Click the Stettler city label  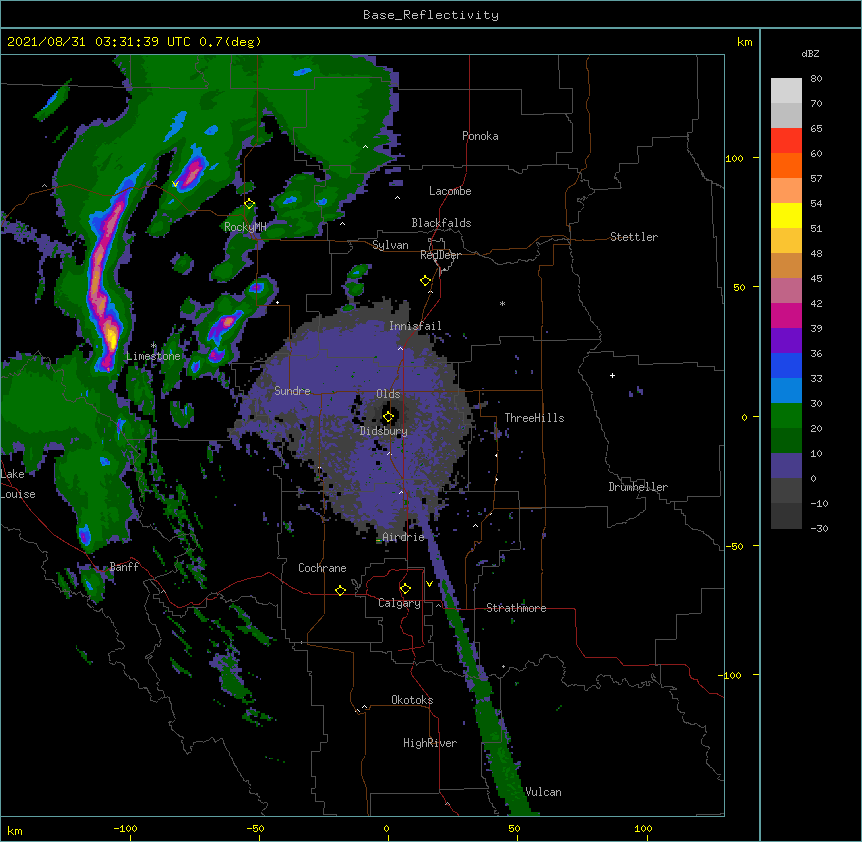tap(634, 237)
